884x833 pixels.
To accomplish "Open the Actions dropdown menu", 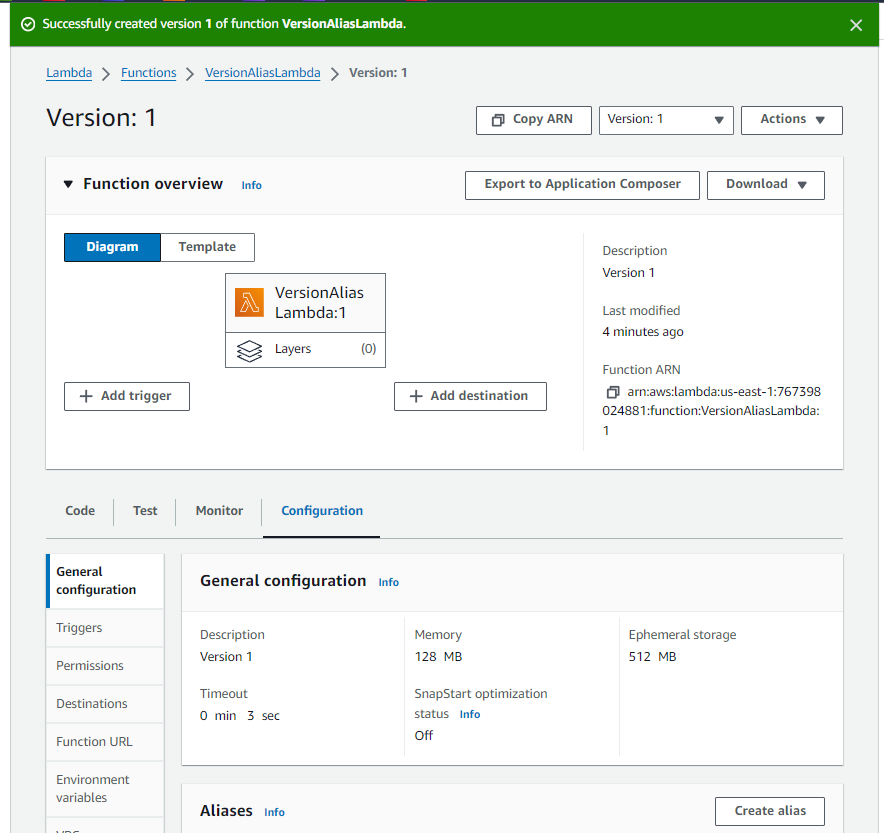I will coord(791,119).
